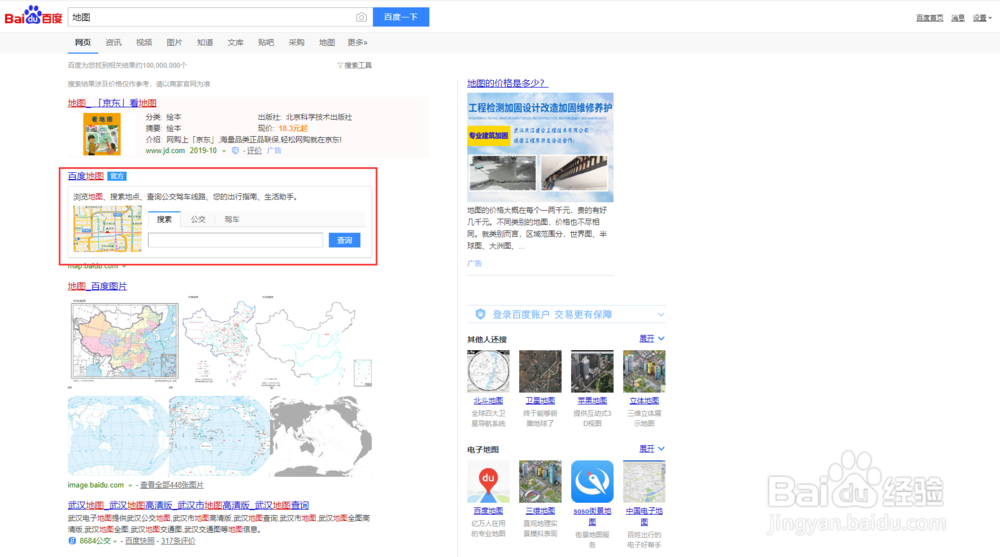Open the gray world map image
1000x557 pixels.
click(321, 436)
